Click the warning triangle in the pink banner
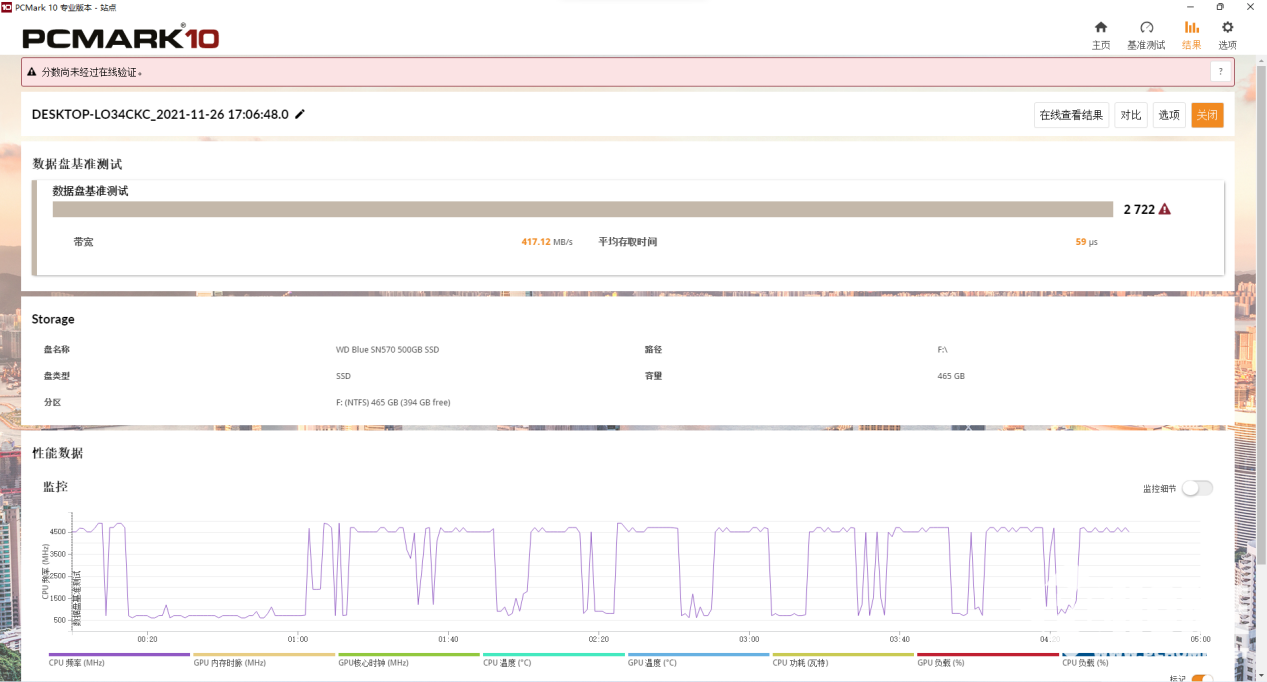This screenshot has width=1267, height=682. coord(32,72)
